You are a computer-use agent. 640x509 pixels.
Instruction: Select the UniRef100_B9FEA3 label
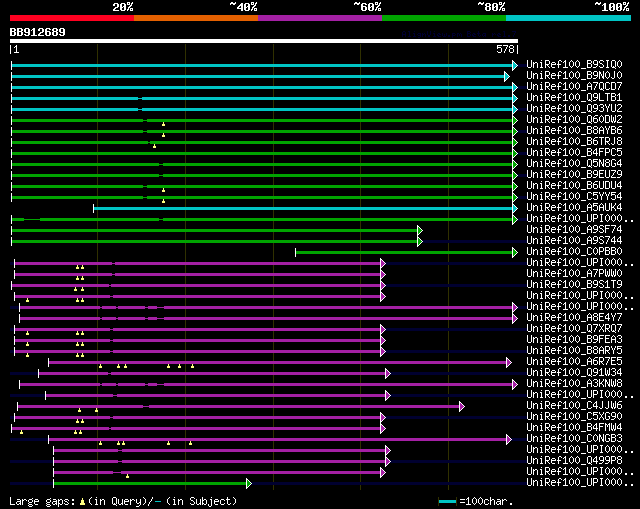[574, 340]
